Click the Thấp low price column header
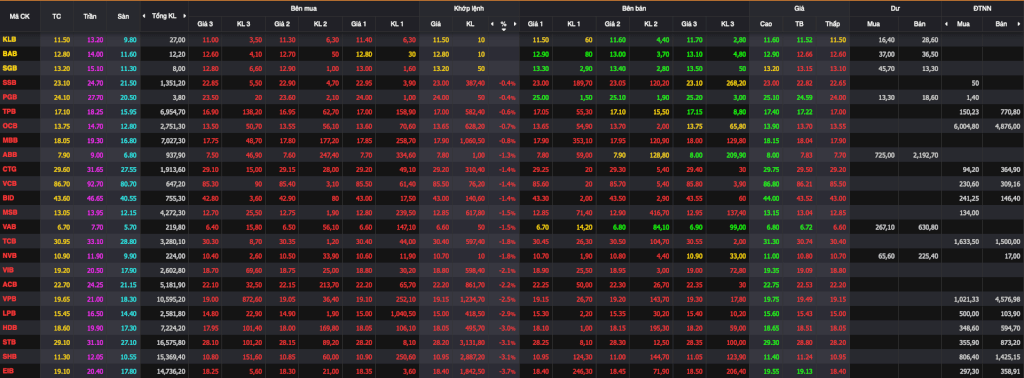The height and width of the screenshot is (378, 1024). 832,24
